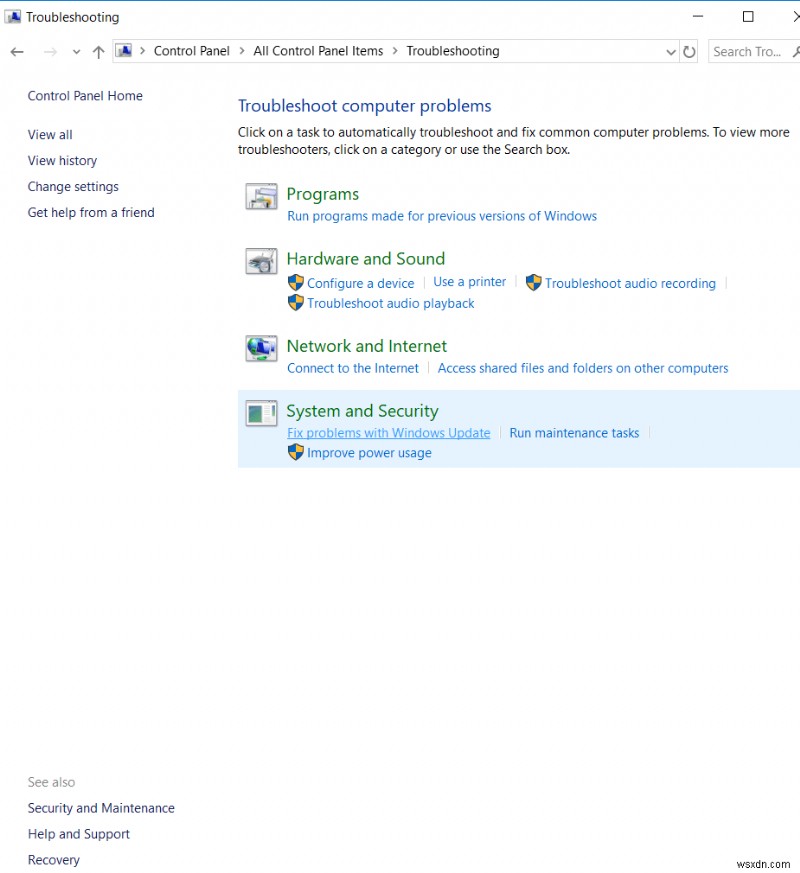Open the recent pages dropdown chevron
This screenshot has width=800, height=873.
76,51
